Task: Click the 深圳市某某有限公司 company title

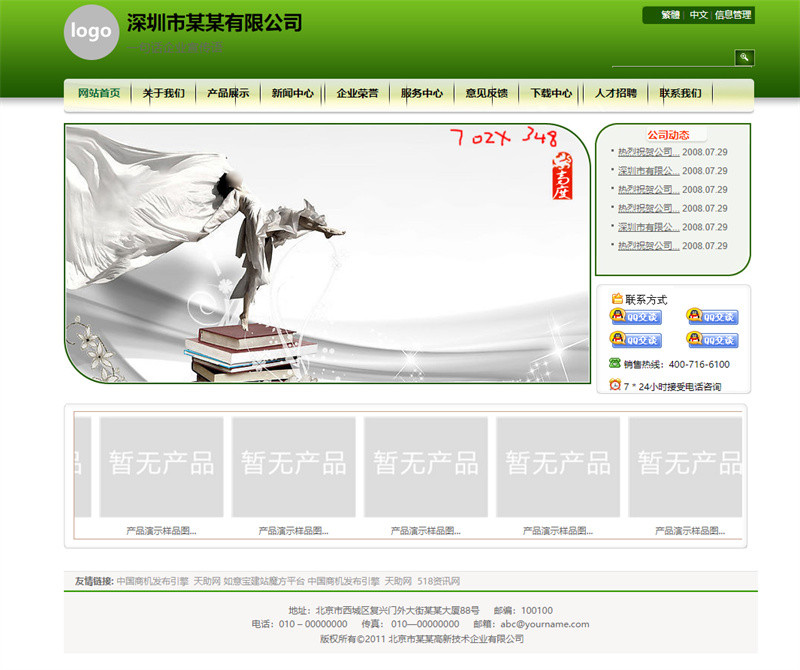Action: 214,23
